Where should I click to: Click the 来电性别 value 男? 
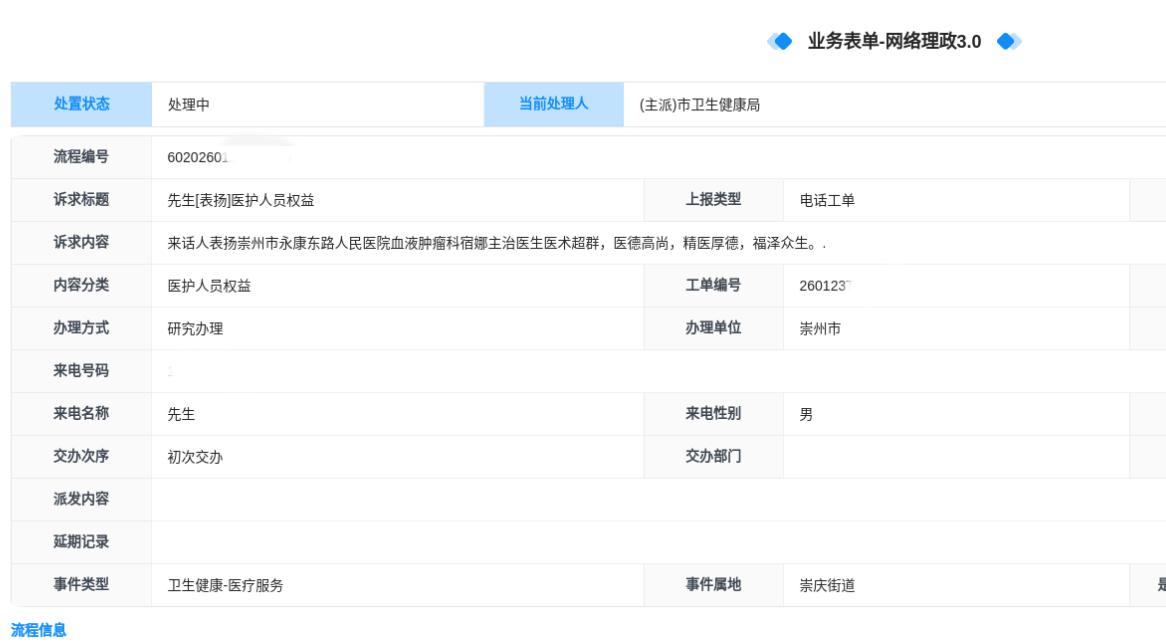[806, 415]
